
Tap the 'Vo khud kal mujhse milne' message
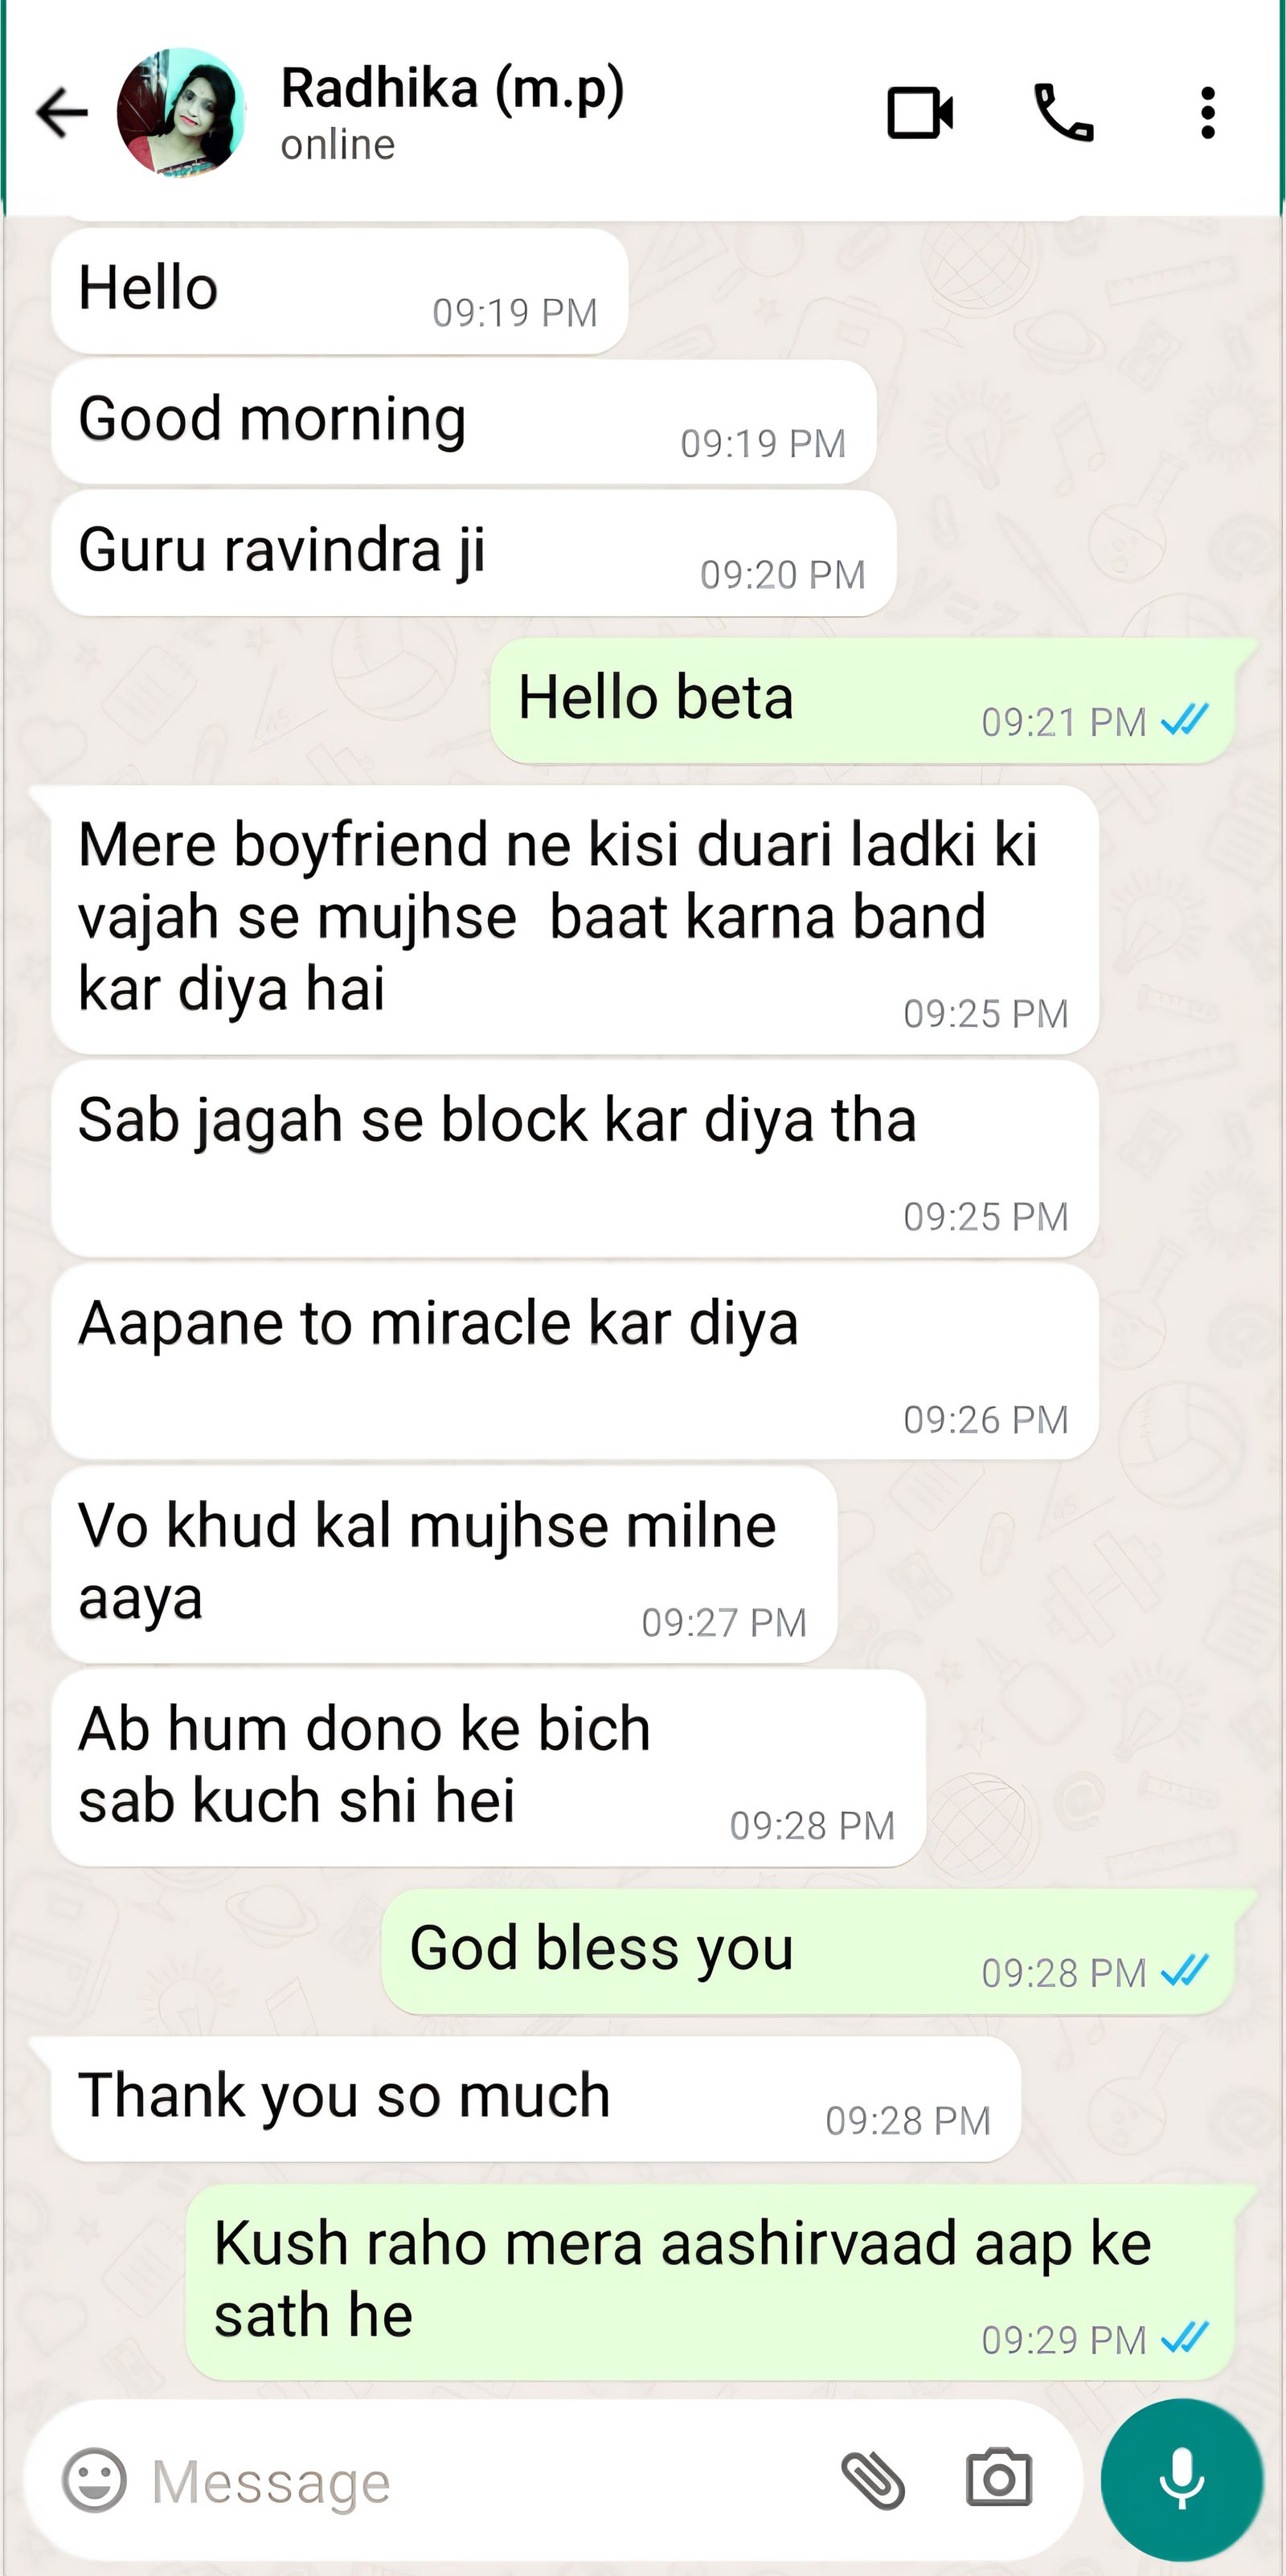(x=444, y=1565)
